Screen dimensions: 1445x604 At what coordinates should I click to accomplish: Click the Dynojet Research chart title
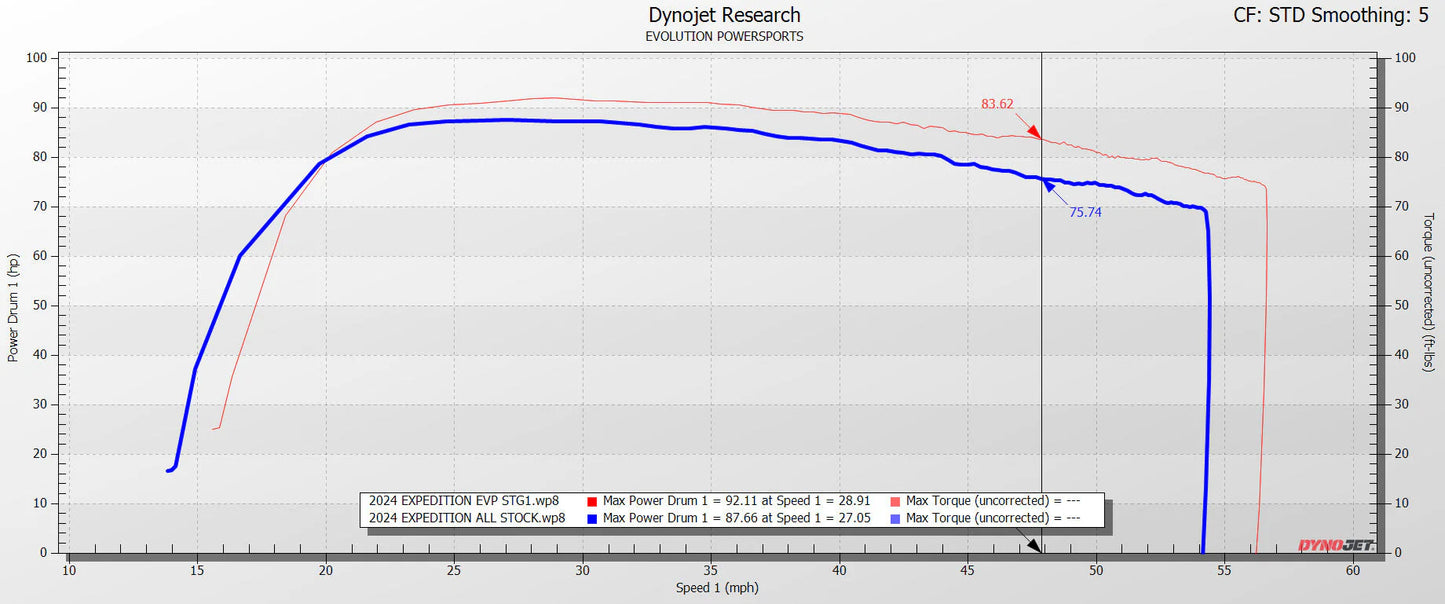click(724, 15)
